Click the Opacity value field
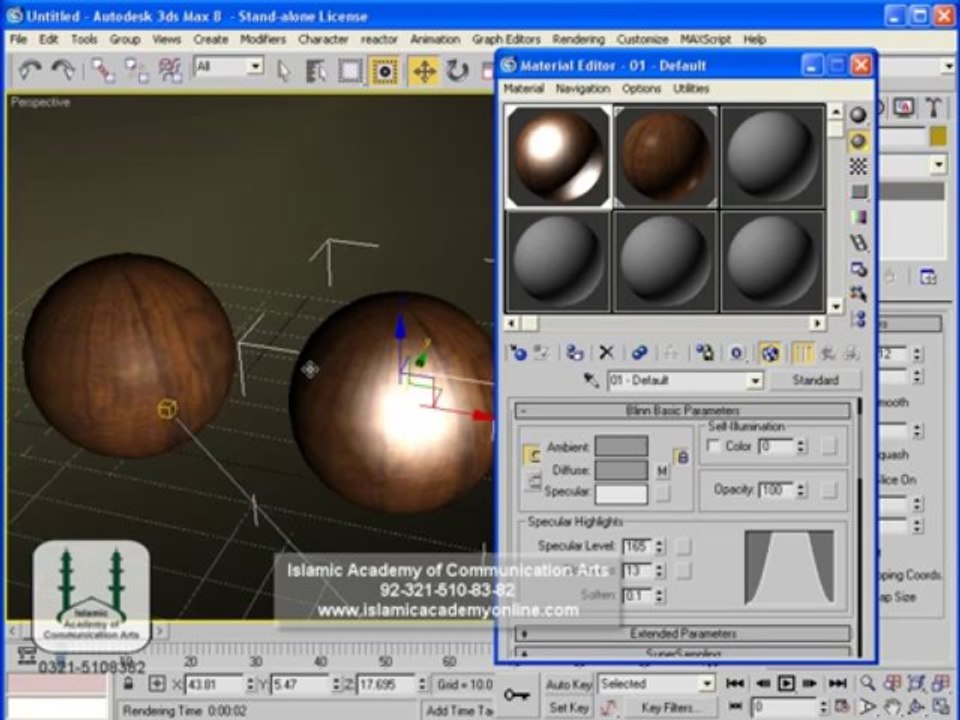This screenshot has height=720, width=960. point(776,490)
